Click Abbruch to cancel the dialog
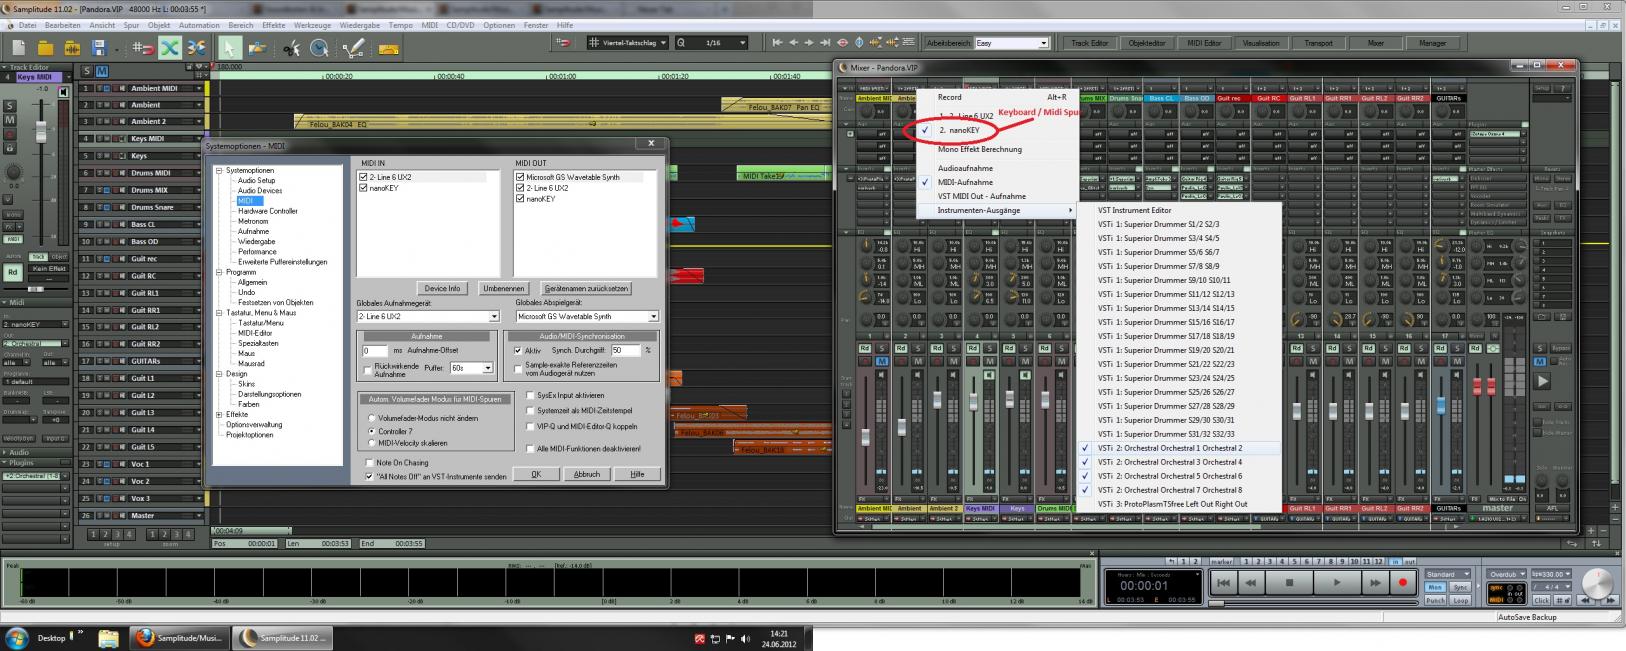 (586, 474)
